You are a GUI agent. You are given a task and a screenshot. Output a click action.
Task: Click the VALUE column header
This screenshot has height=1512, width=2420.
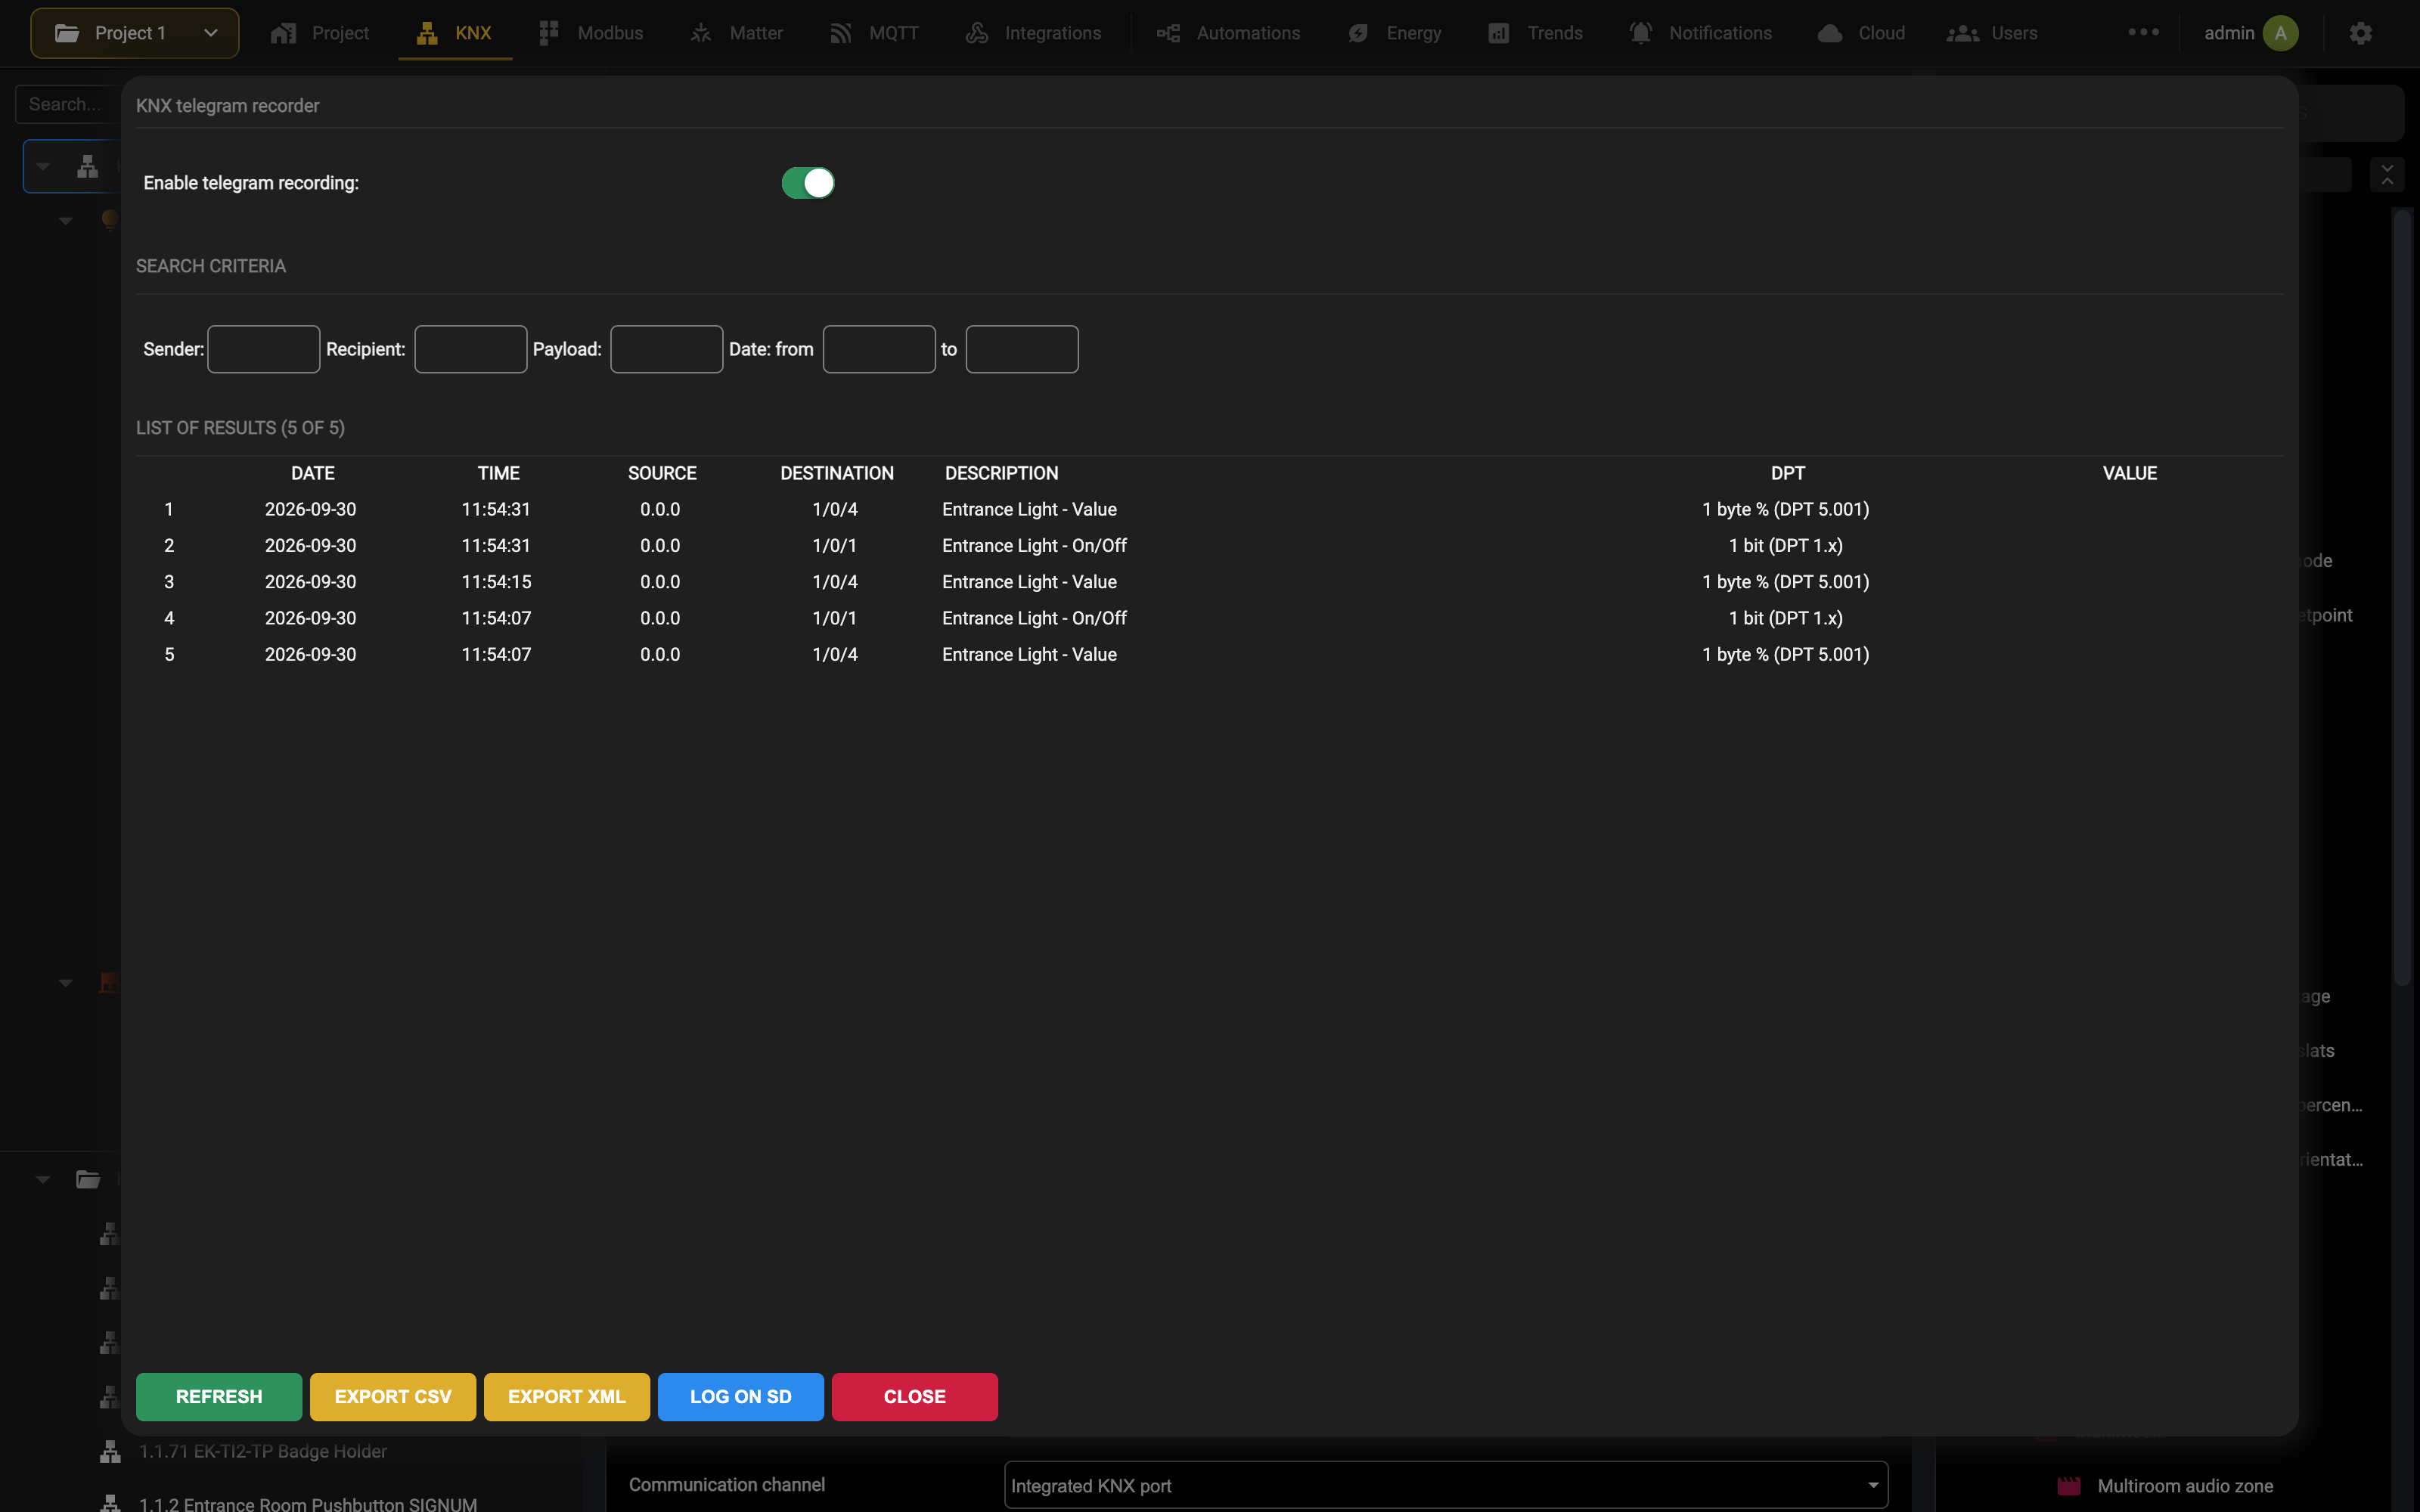point(2130,473)
